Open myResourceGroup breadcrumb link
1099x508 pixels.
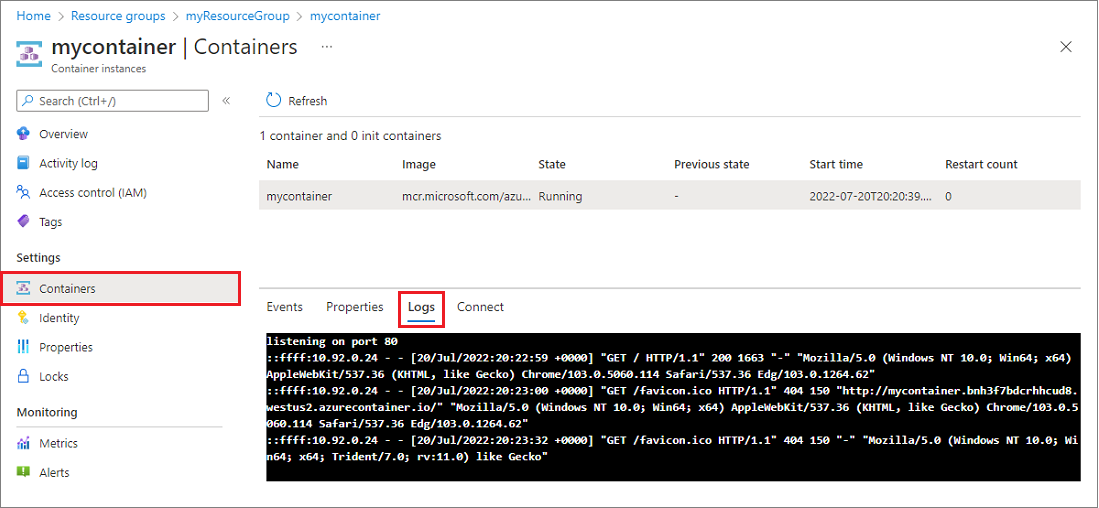pos(236,15)
